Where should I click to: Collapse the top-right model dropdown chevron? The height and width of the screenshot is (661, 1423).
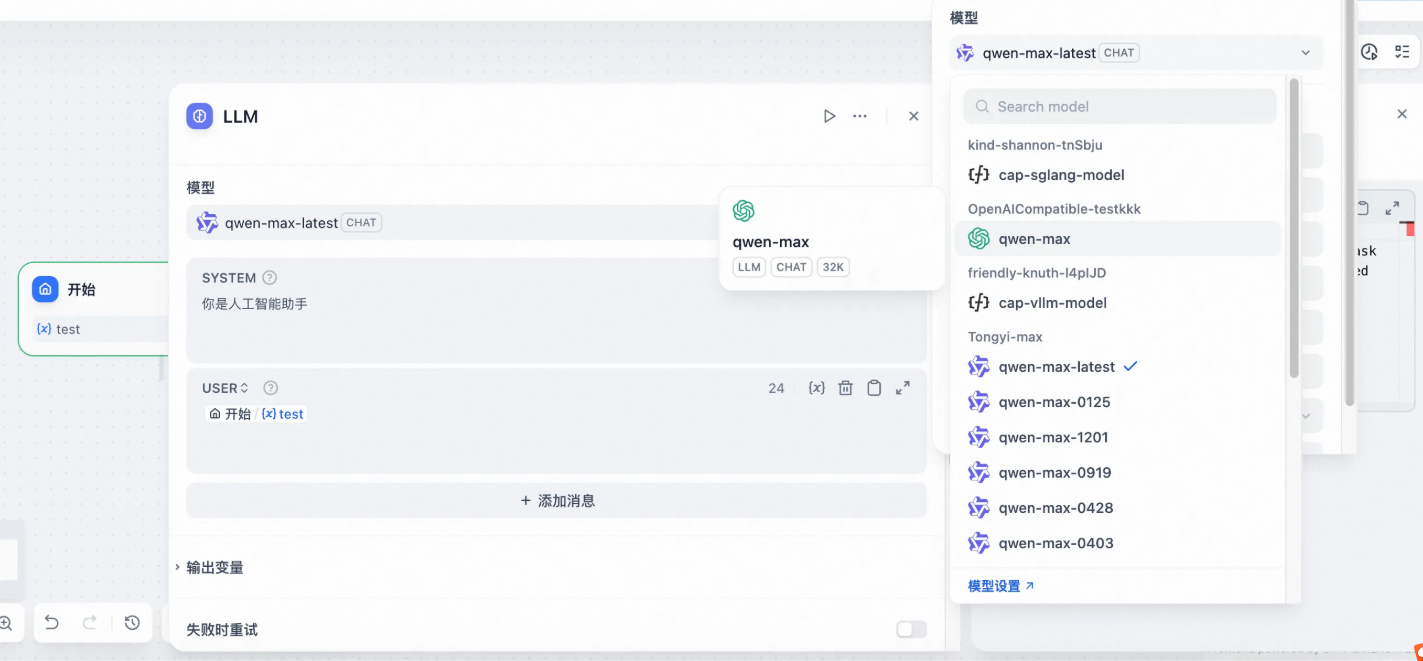click(x=1305, y=53)
